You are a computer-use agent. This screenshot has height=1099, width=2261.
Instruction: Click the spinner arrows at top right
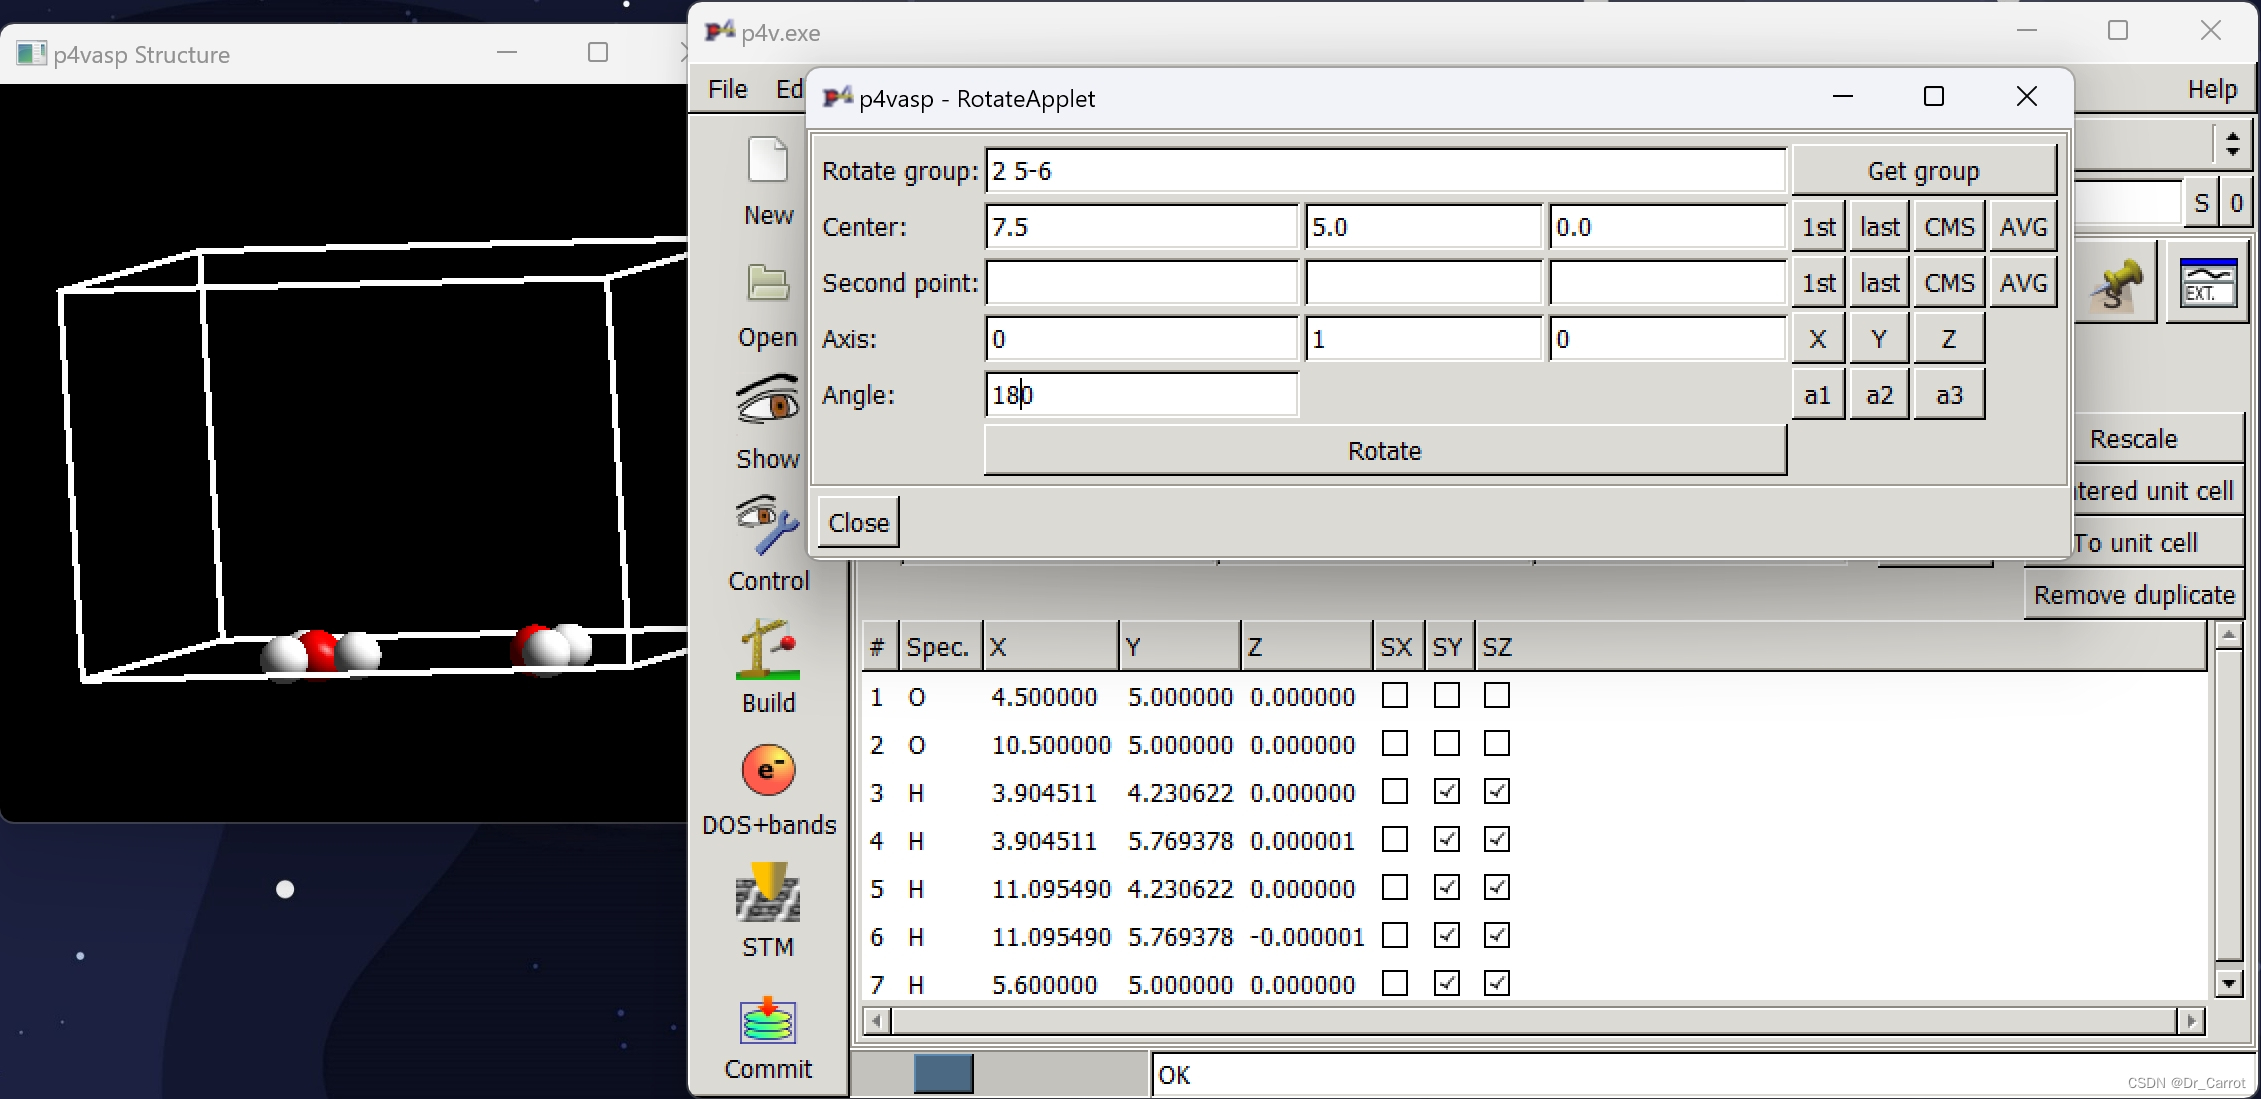pos(2233,145)
